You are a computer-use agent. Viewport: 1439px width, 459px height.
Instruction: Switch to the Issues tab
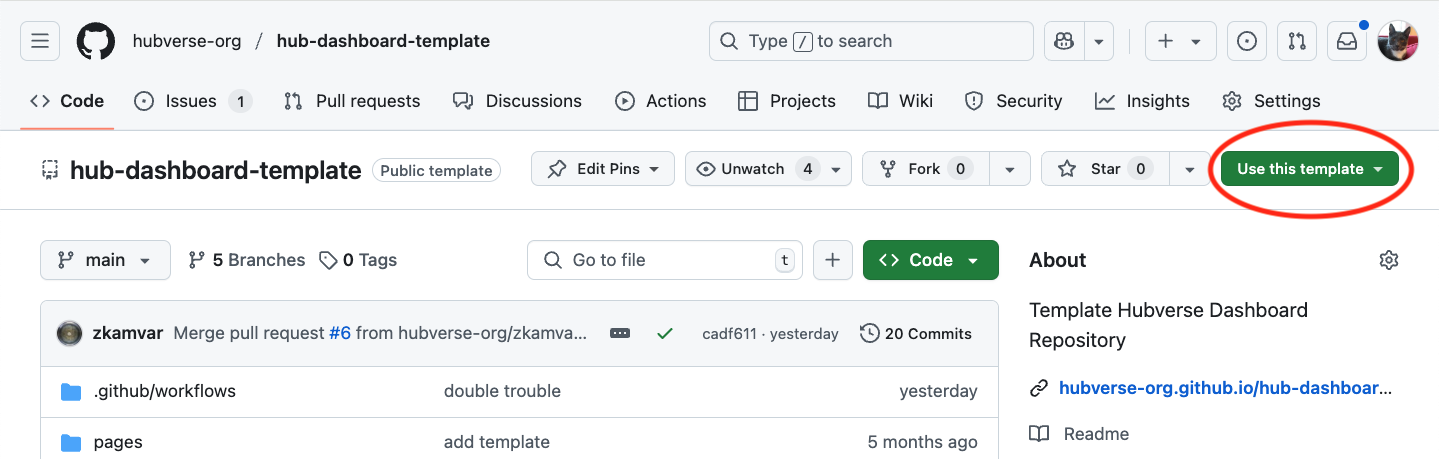tap(193, 101)
